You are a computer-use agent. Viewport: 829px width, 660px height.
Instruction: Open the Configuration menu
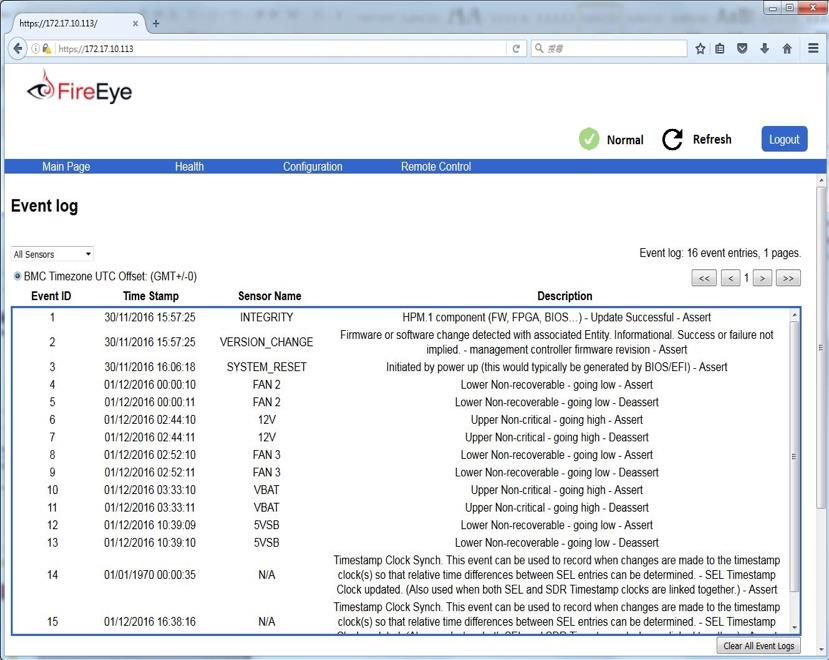tap(312, 167)
